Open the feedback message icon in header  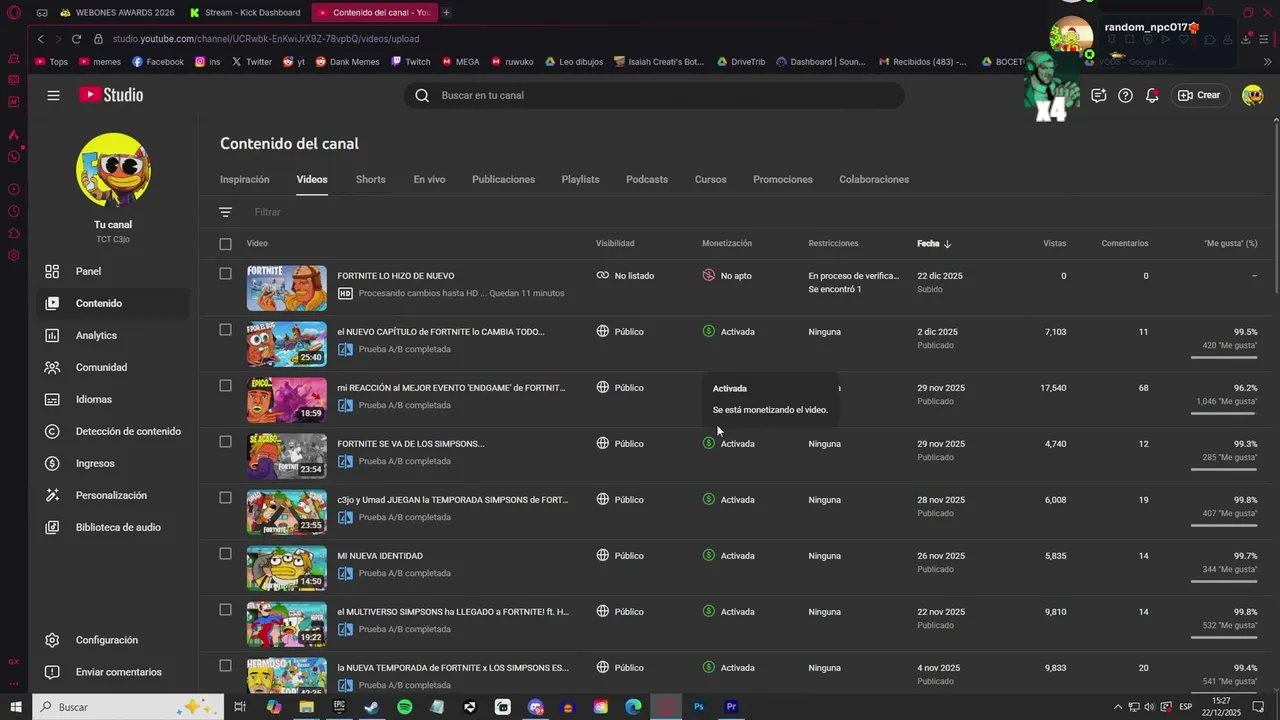1098,95
